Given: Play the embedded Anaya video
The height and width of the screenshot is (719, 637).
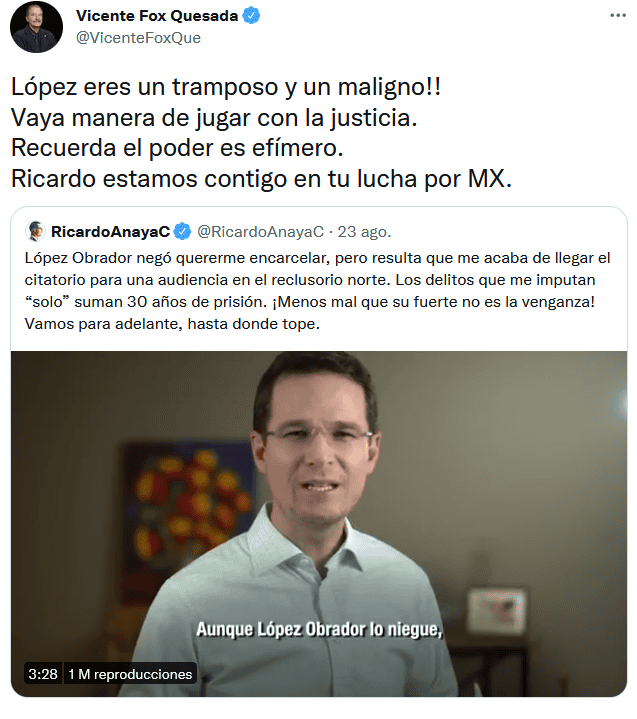Looking at the screenshot, I should [x=319, y=524].
